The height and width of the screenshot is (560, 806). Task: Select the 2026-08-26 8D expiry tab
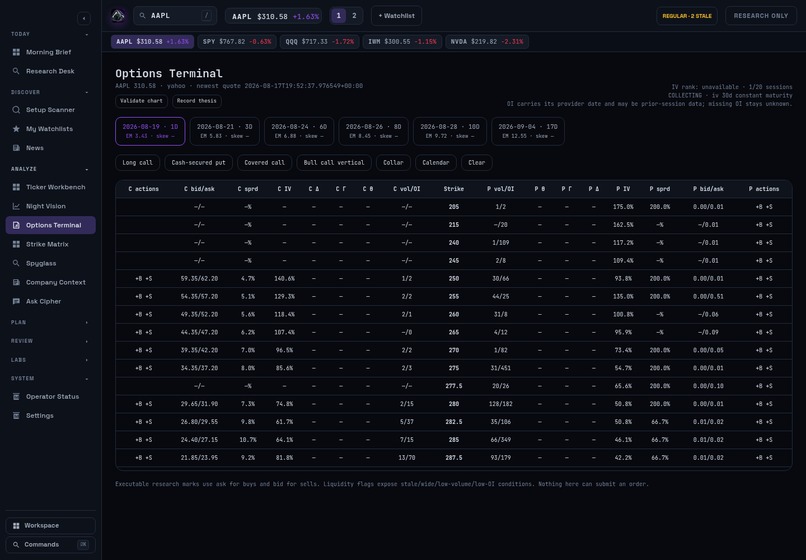pos(374,131)
